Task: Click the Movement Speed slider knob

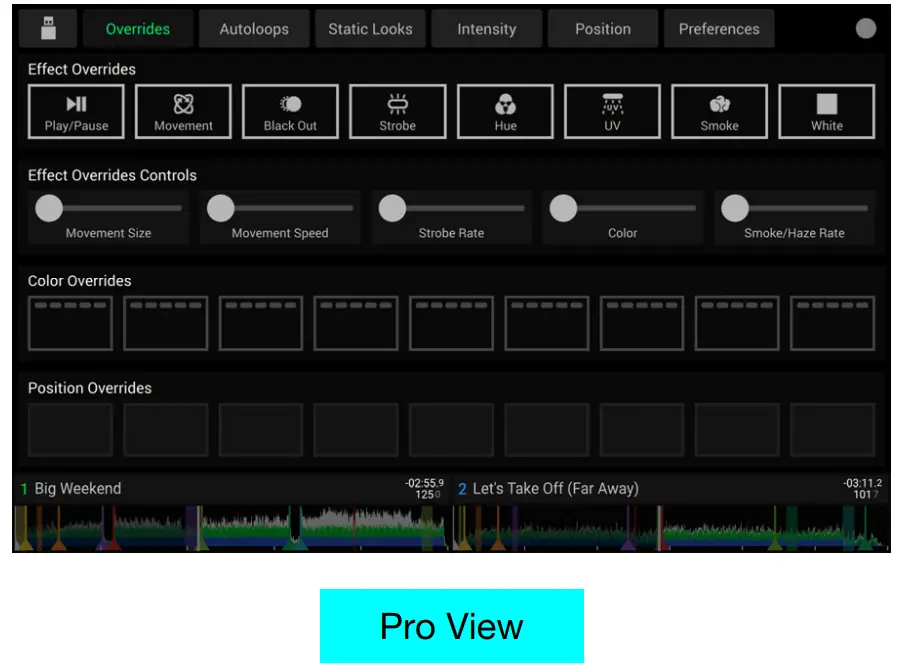Action: point(221,208)
